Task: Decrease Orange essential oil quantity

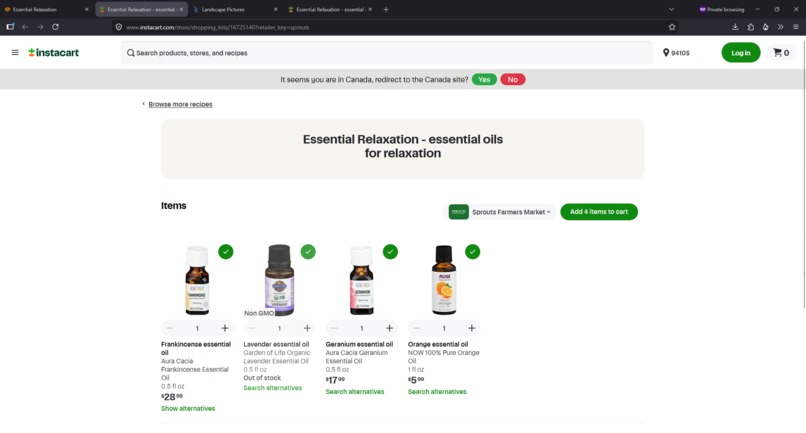Action: point(416,328)
